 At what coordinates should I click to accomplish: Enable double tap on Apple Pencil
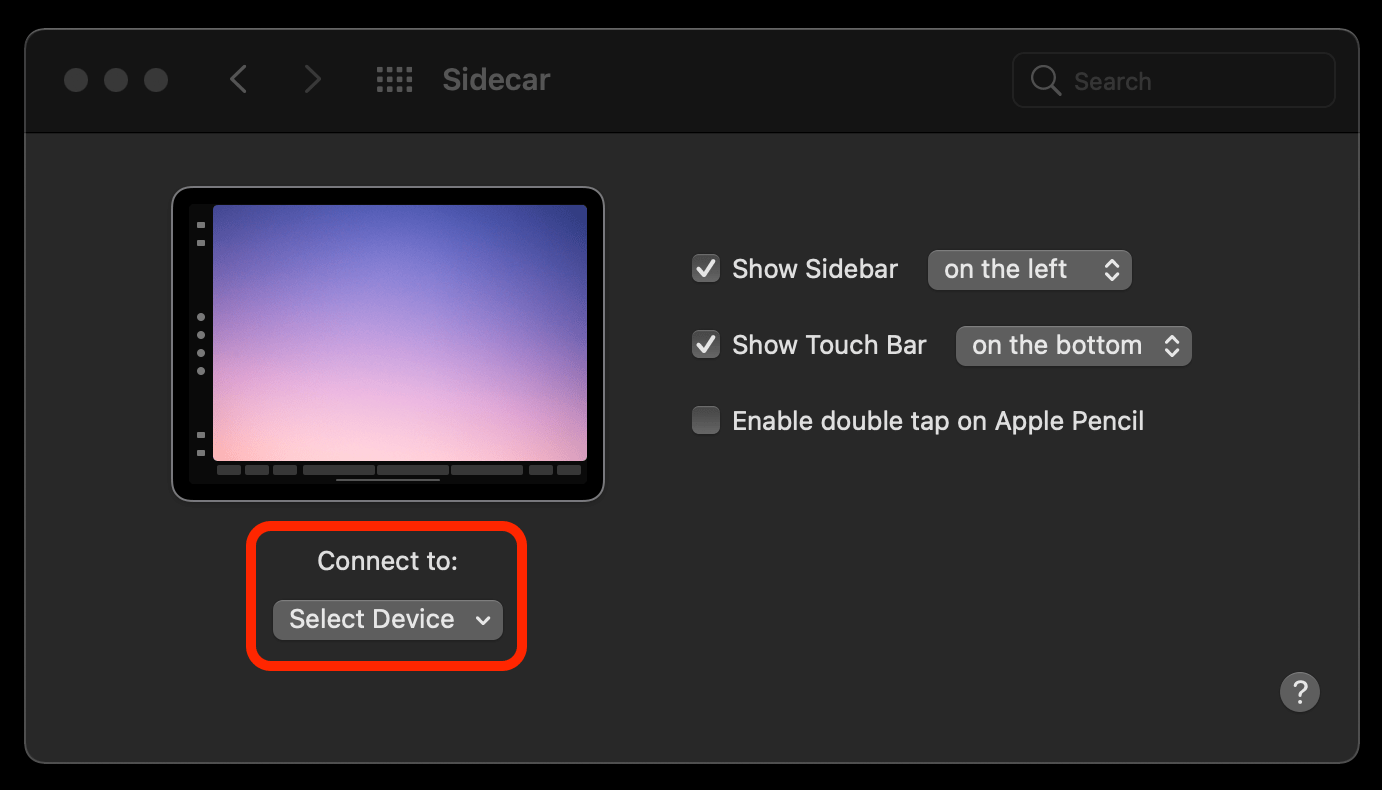click(706, 421)
